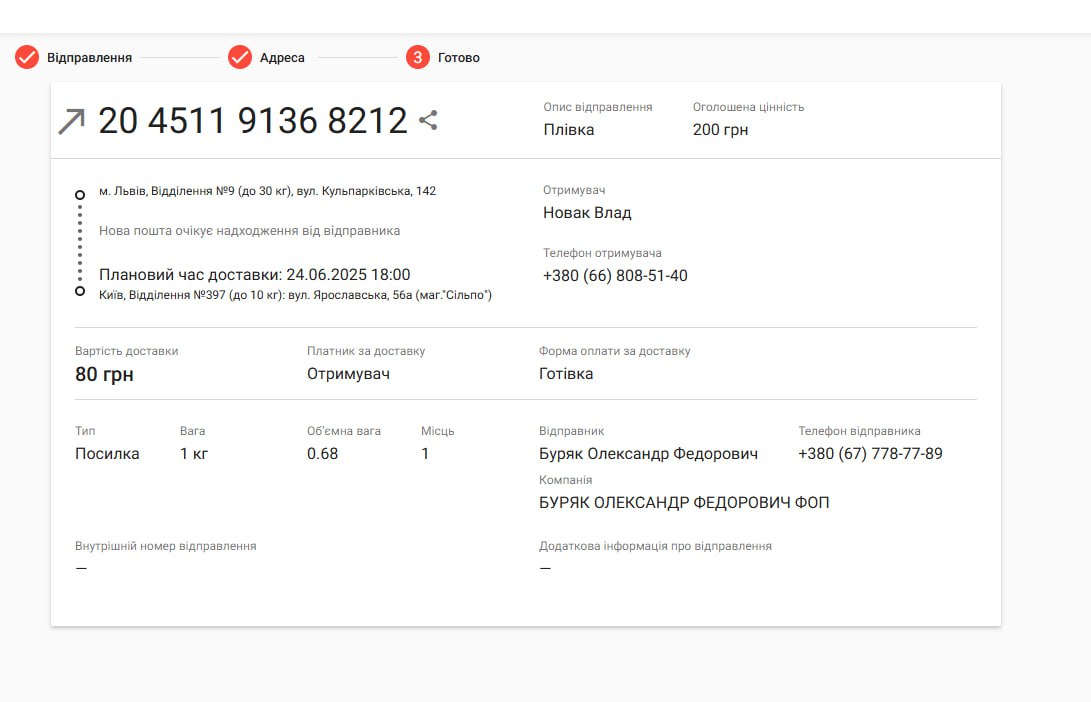Click the Готово step number 3 circle

[417, 57]
